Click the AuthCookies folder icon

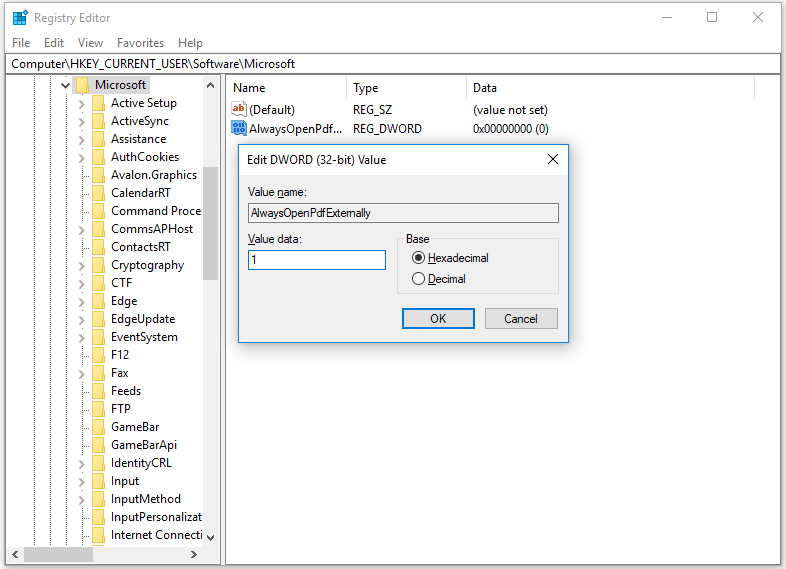pos(98,157)
